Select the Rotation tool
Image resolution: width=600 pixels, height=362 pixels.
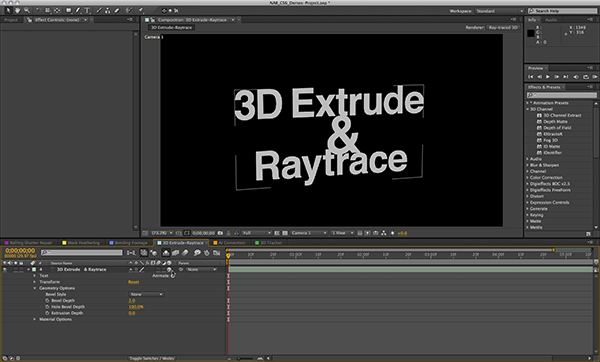tap(38, 11)
